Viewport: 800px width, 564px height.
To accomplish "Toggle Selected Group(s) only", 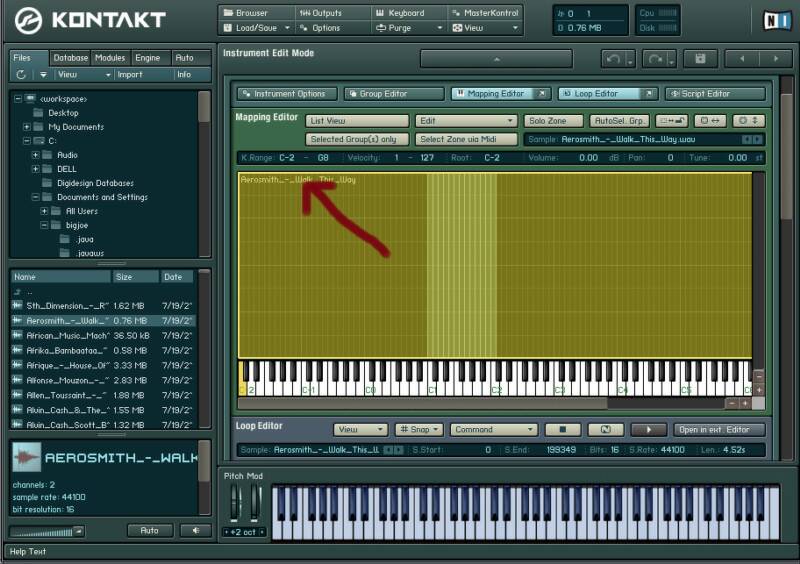I will pos(357,139).
